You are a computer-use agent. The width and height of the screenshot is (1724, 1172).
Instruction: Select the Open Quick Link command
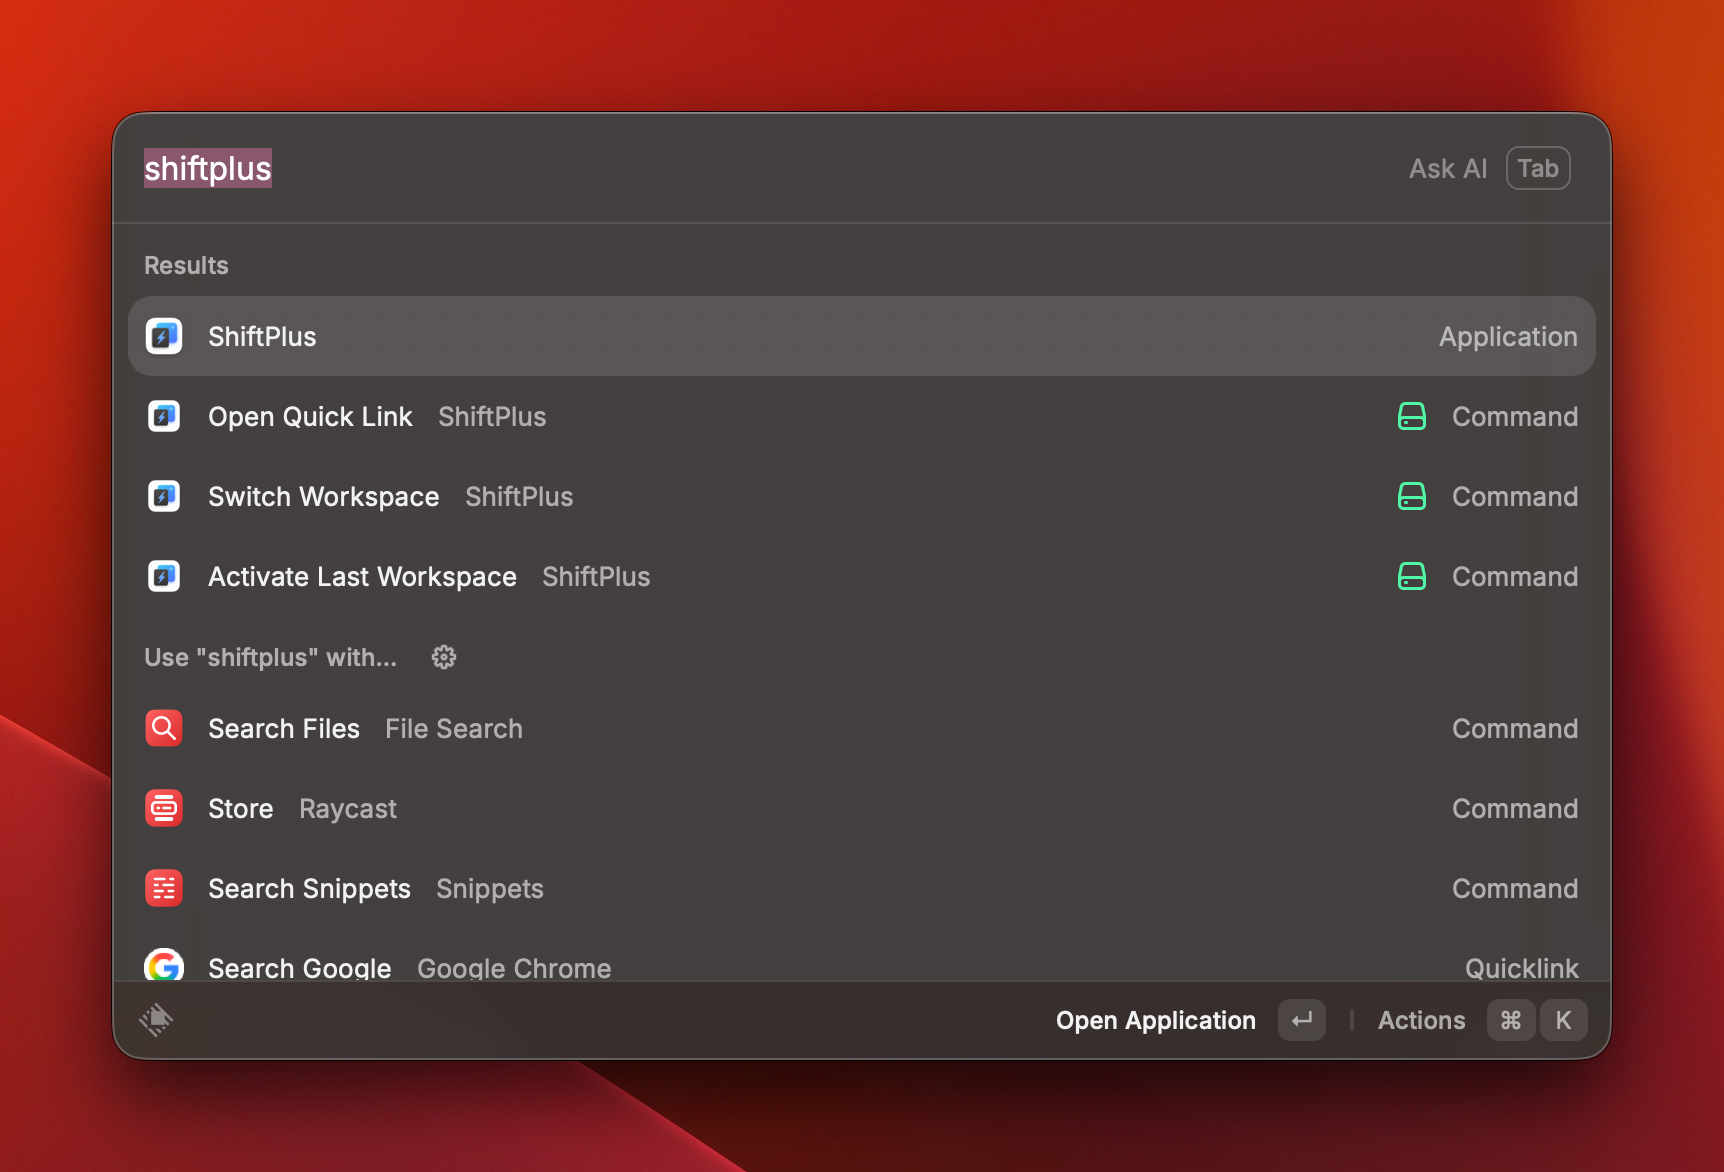862,416
